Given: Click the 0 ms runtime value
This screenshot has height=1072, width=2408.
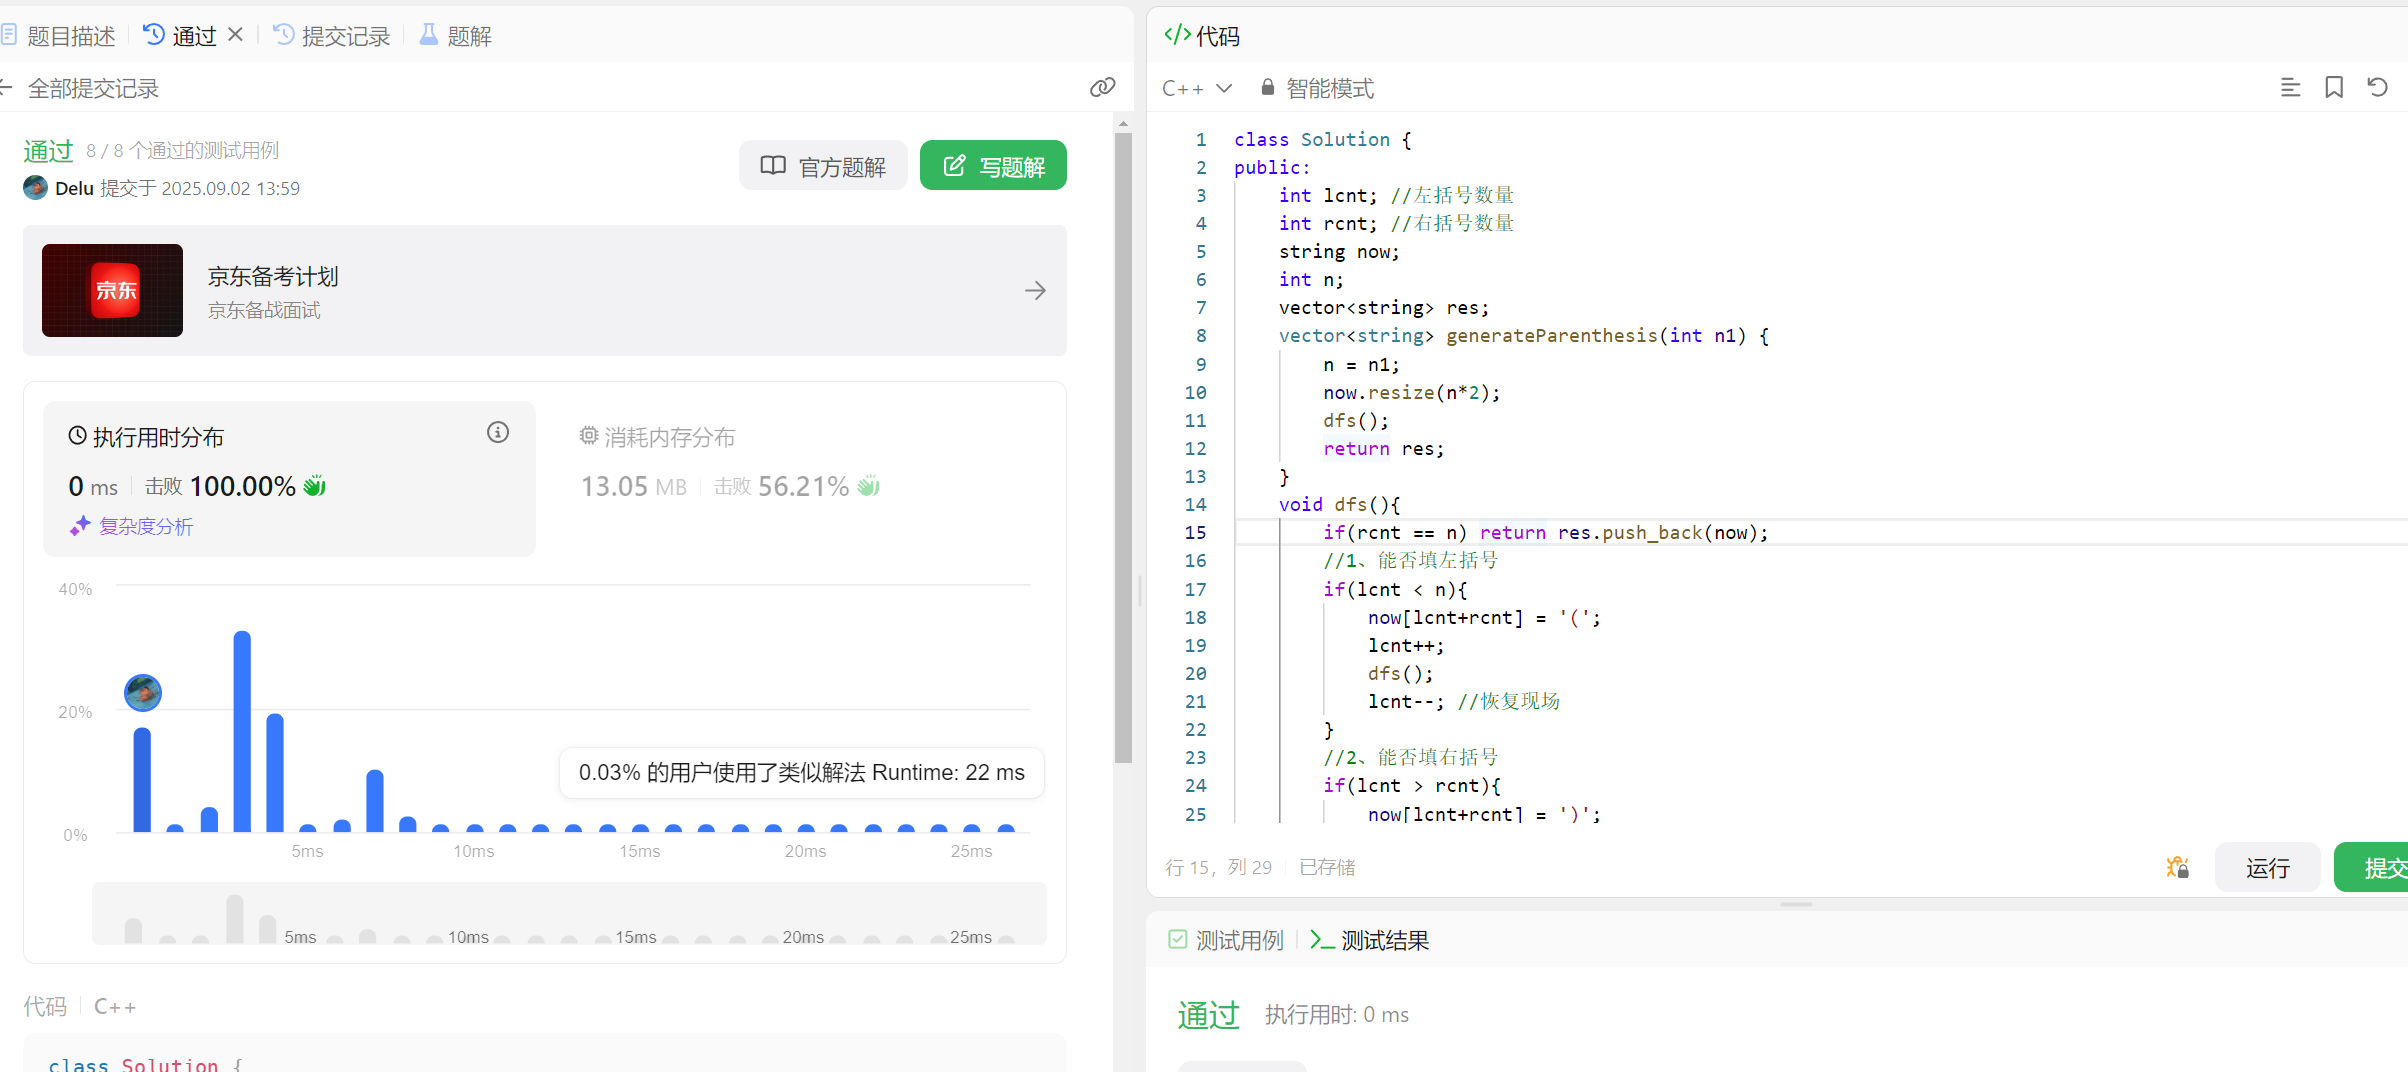Looking at the screenshot, I should (x=93, y=486).
